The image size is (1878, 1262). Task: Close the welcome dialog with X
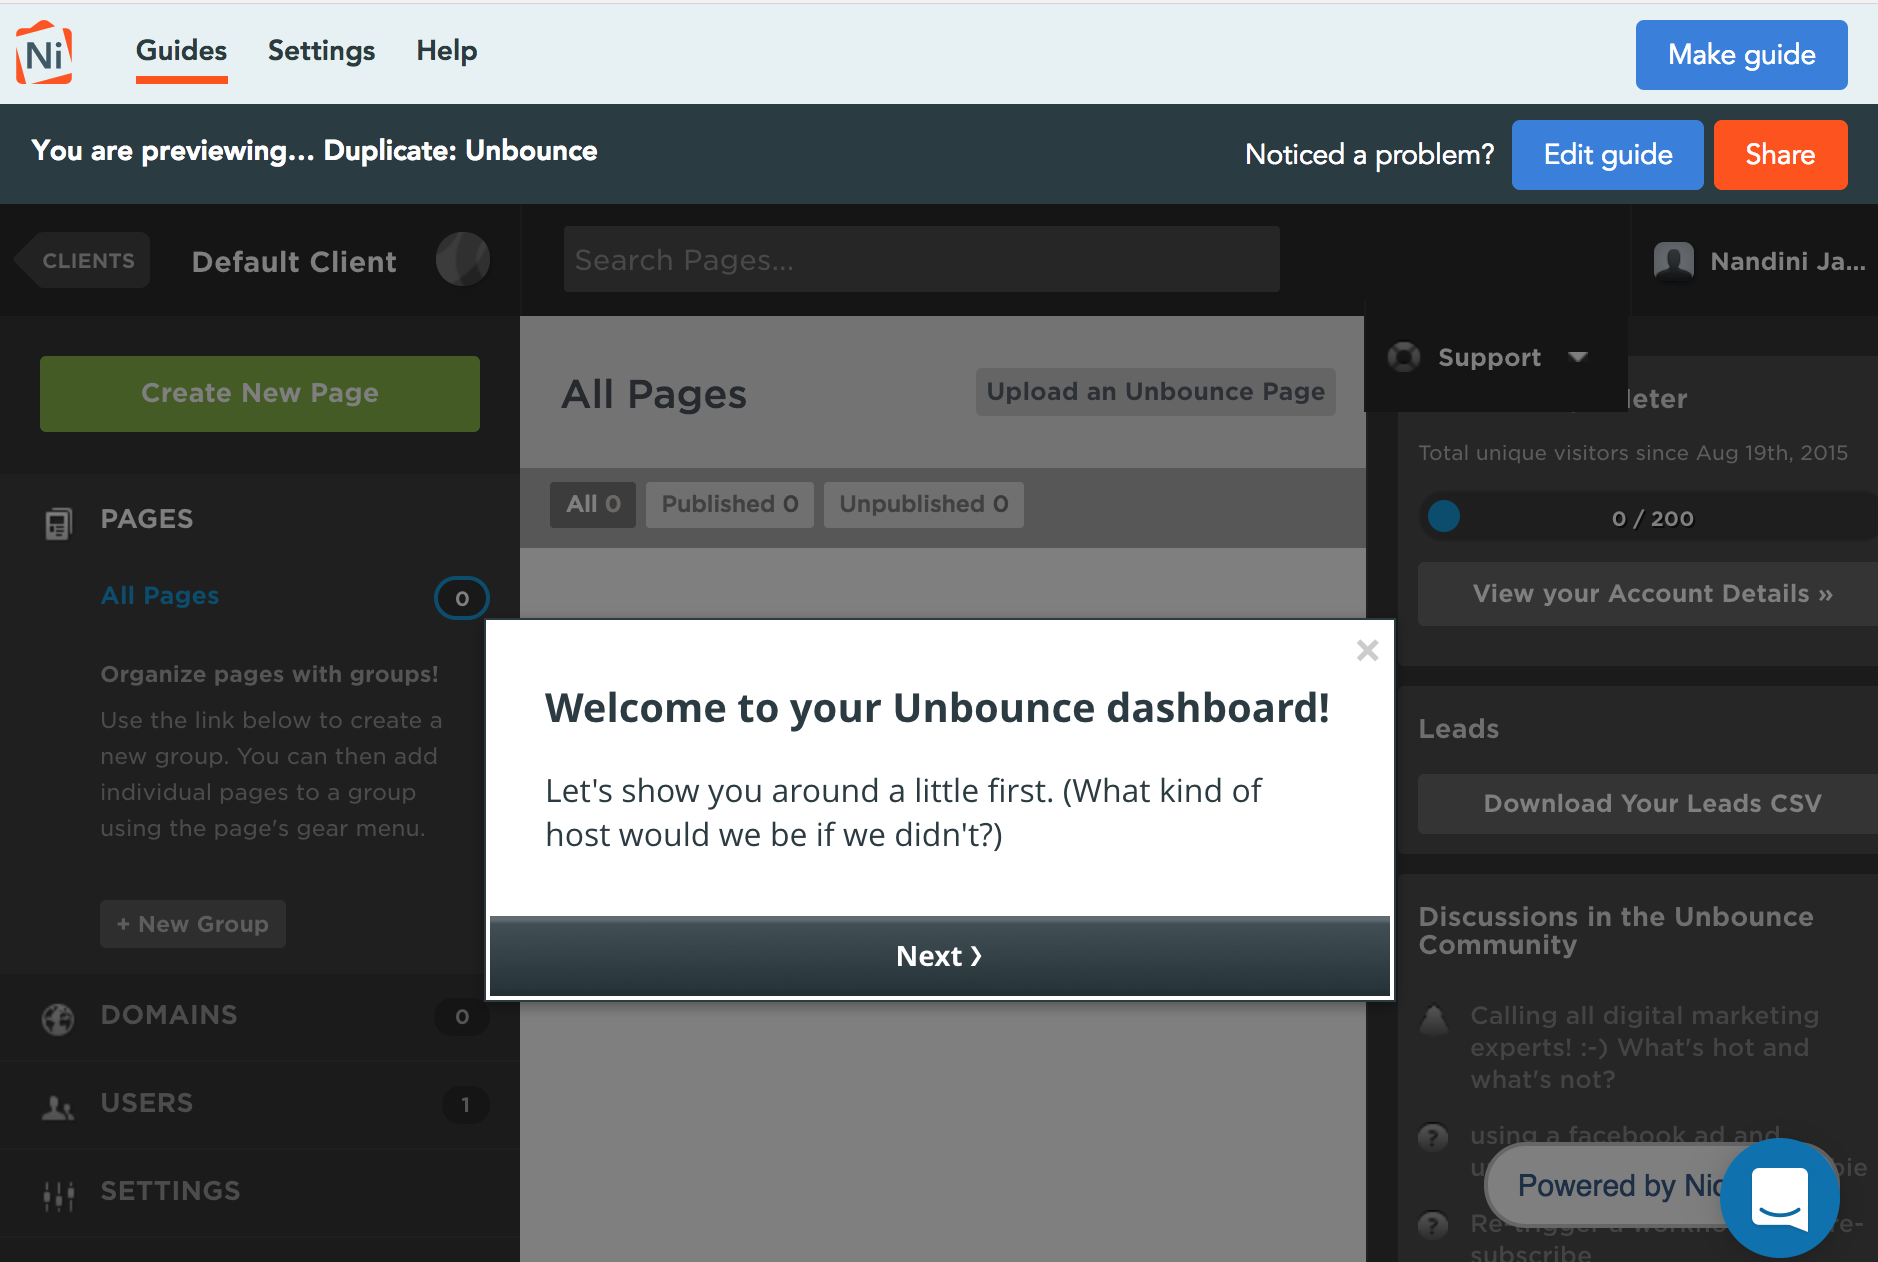pos(1367,651)
